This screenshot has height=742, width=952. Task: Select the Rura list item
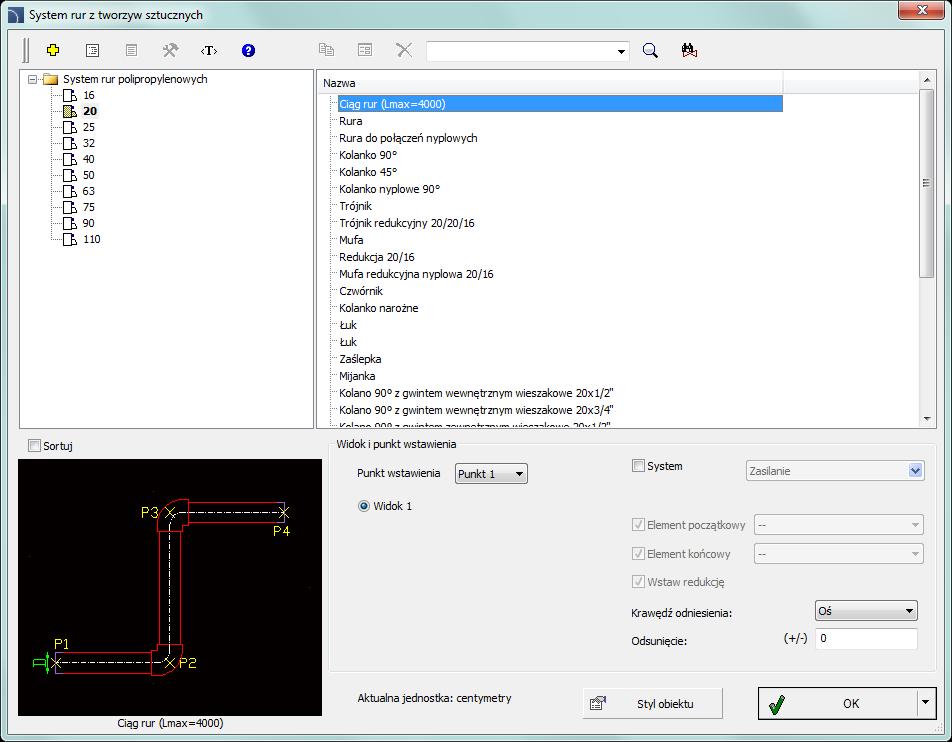point(350,121)
